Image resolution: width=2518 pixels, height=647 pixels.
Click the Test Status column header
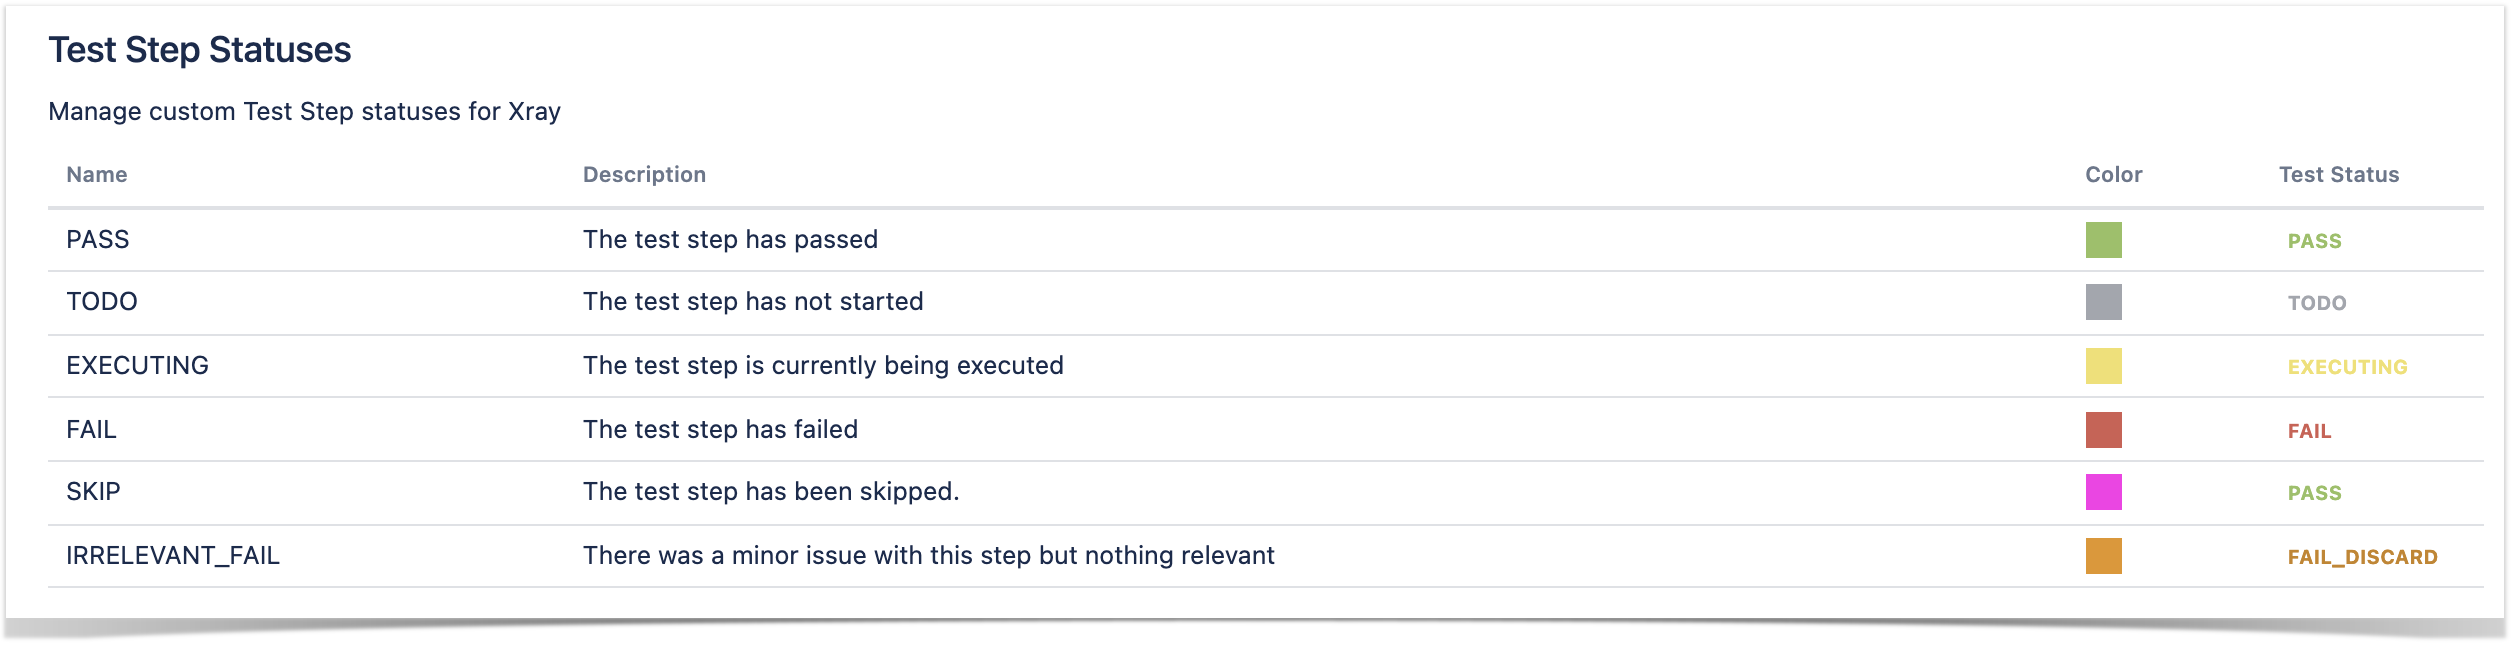[x=2339, y=174]
